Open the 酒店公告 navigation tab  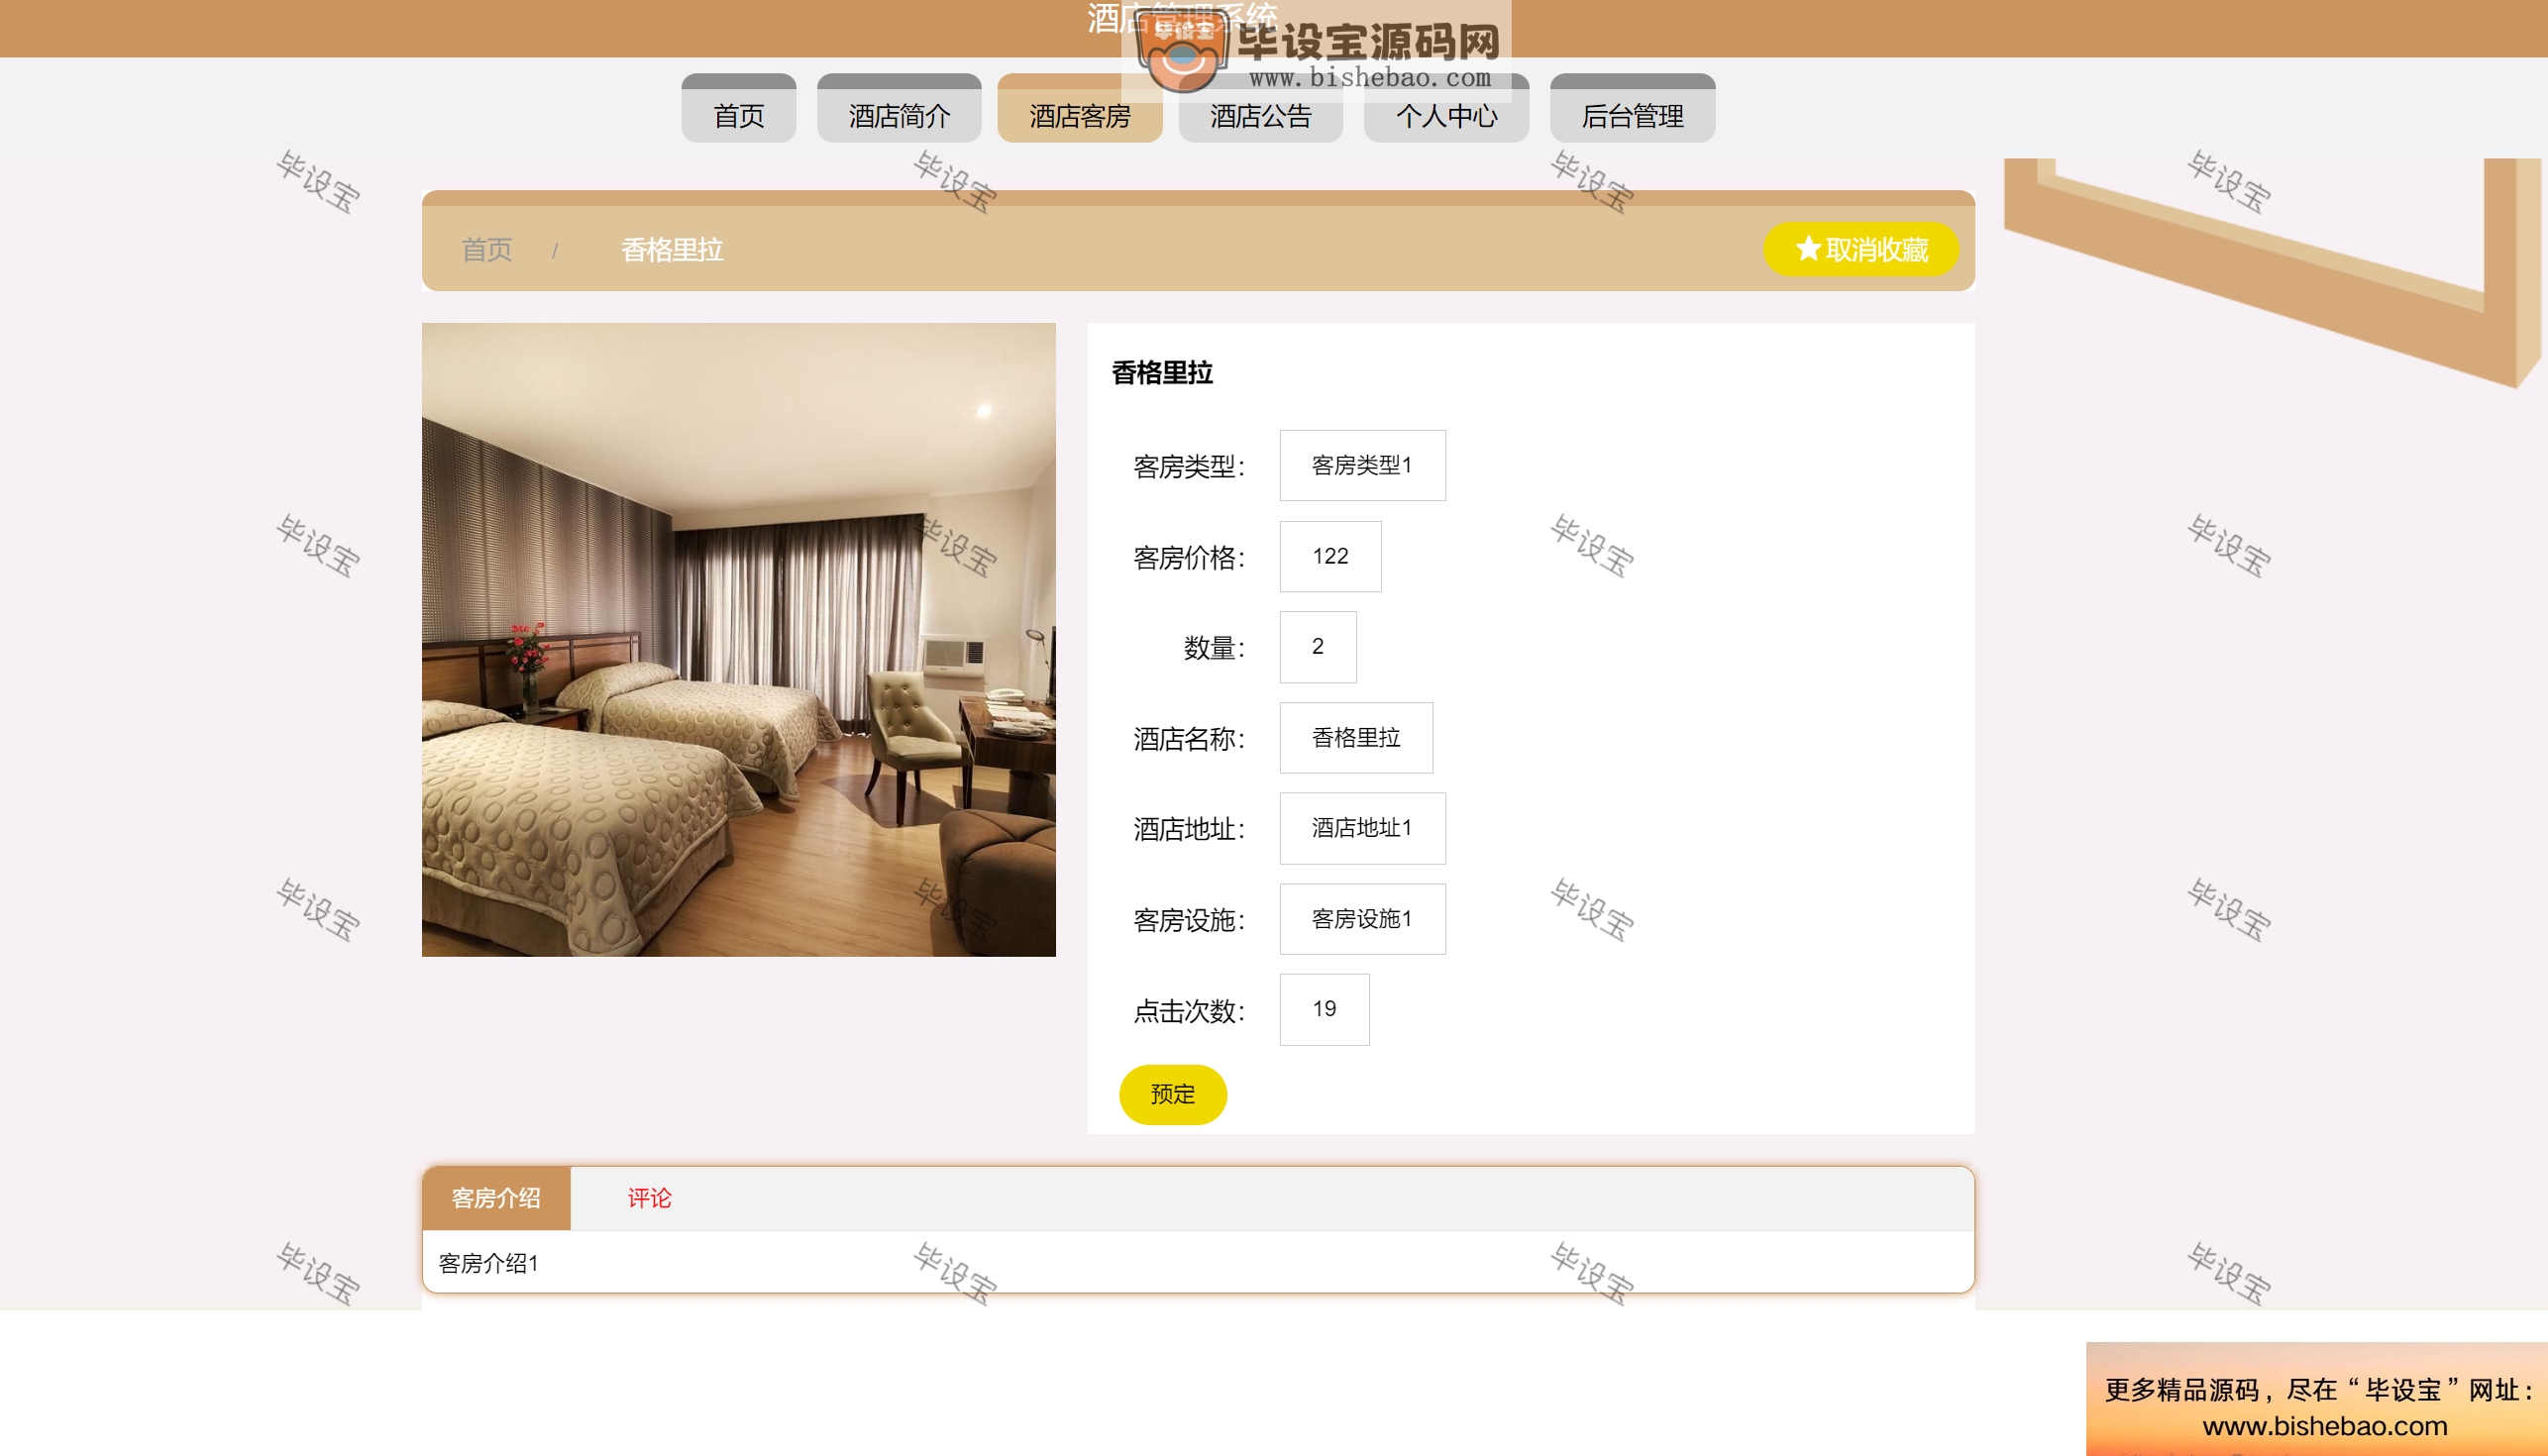click(x=1260, y=108)
